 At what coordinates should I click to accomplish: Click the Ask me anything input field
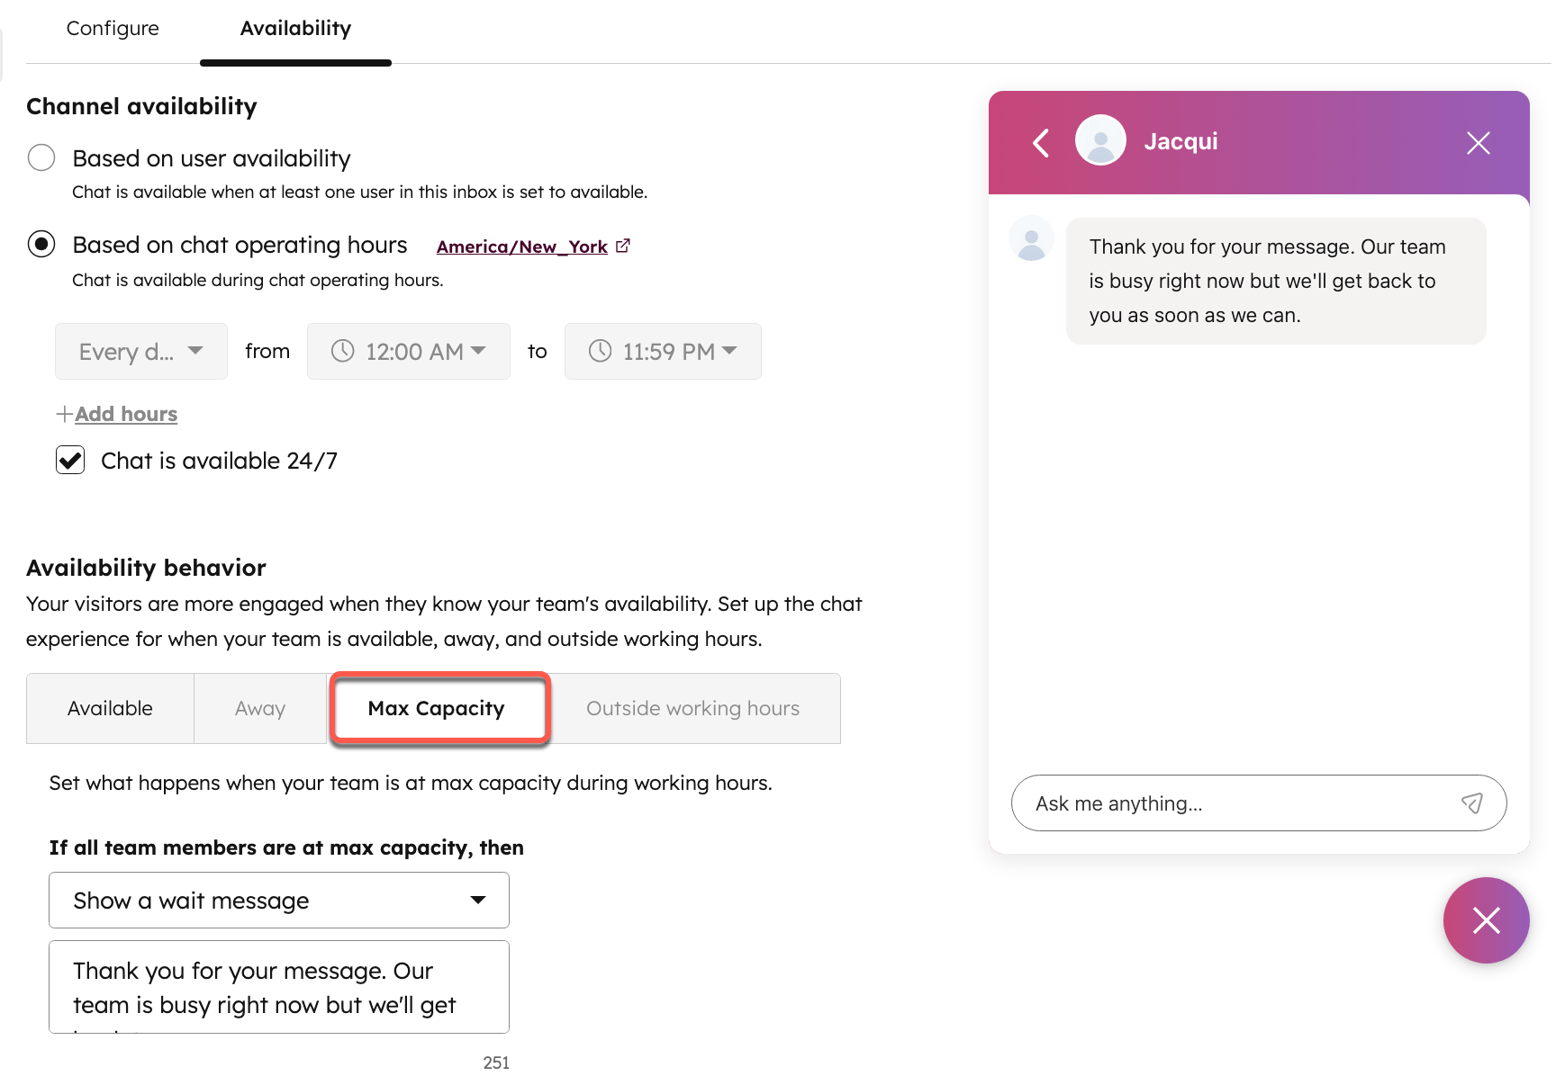click(x=1259, y=803)
